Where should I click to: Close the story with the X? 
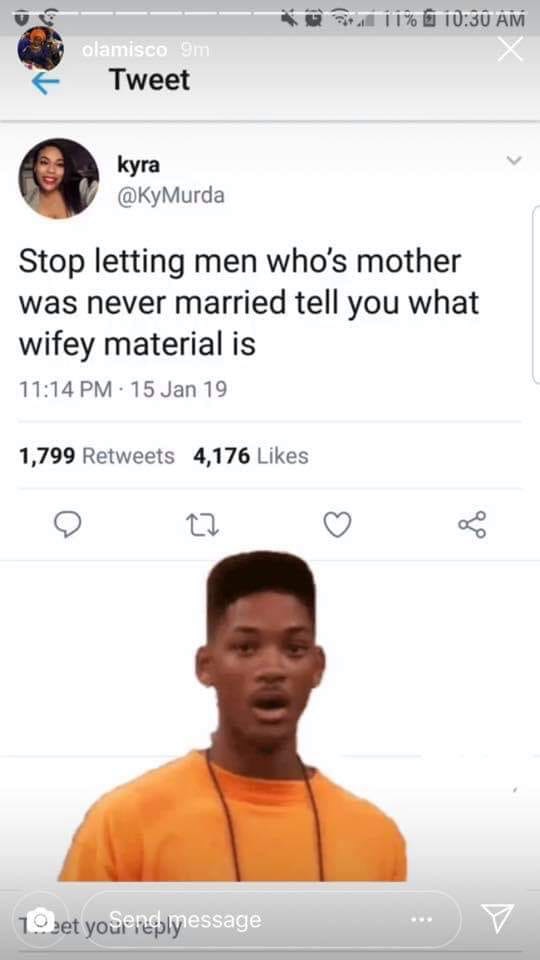pos(509,50)
